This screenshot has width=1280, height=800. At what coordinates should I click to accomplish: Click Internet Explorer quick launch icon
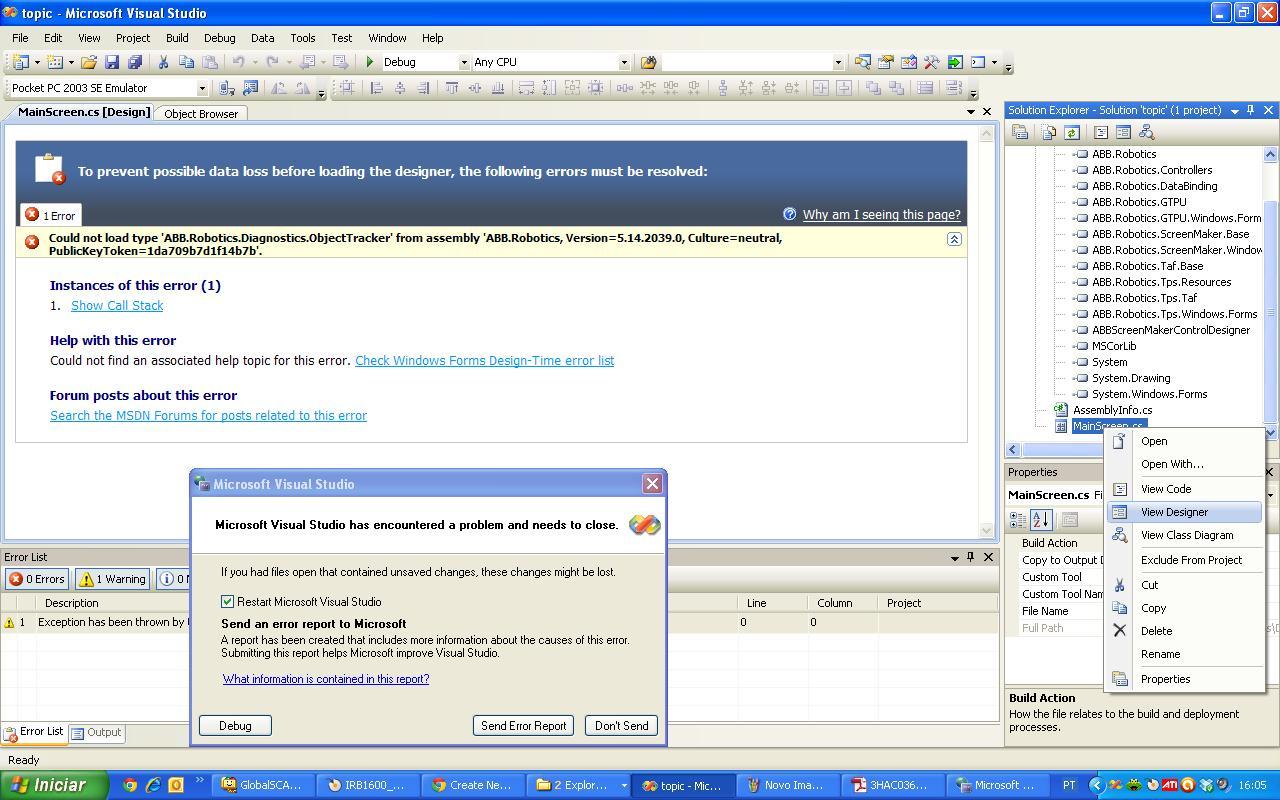click(153, 785)
